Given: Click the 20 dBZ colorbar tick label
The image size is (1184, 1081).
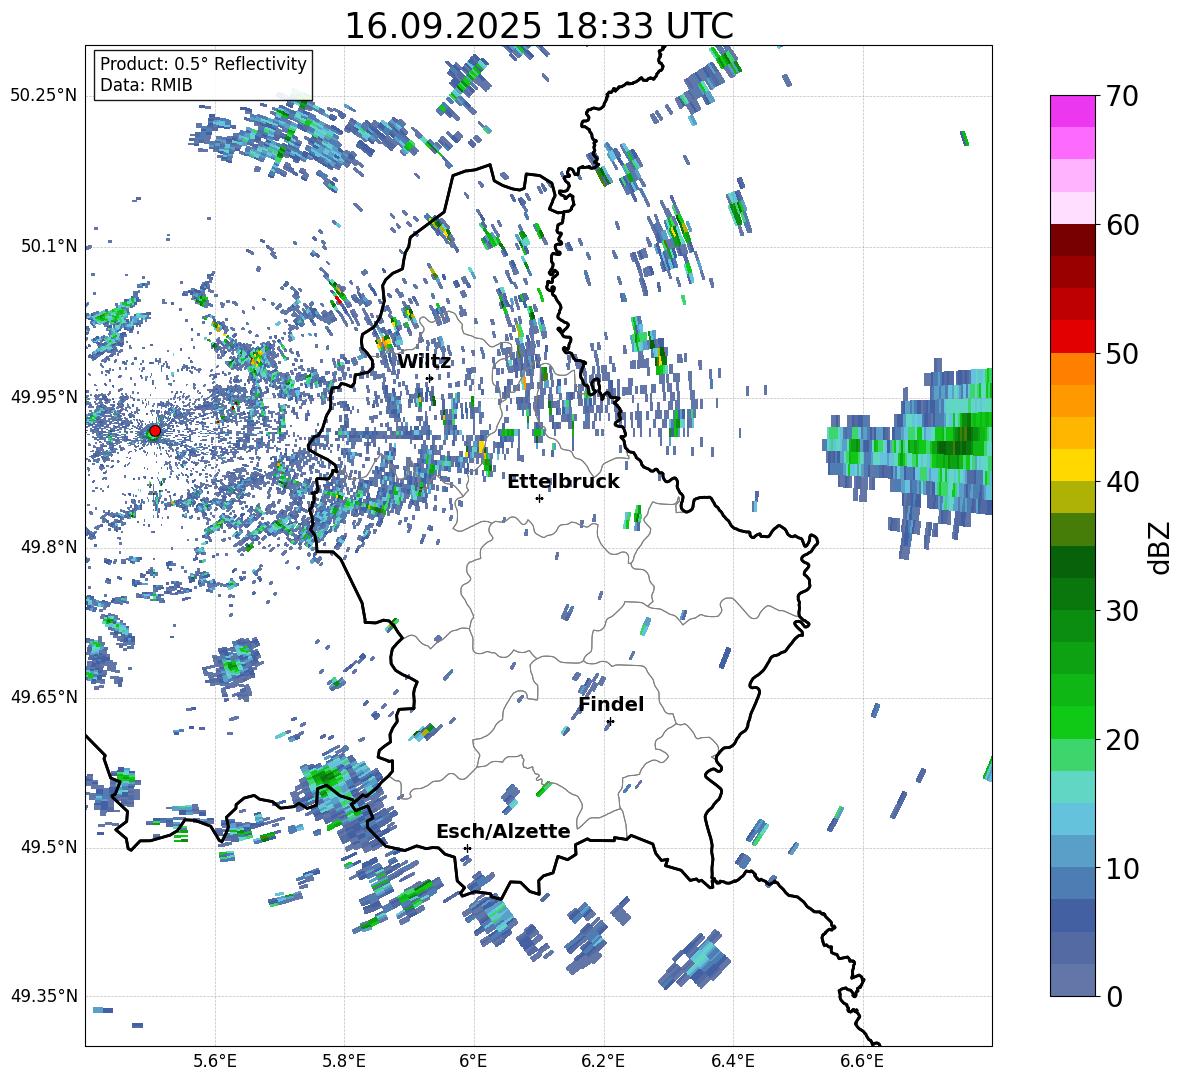Looking at the screenshot, I should click(x=1122, y=739).
